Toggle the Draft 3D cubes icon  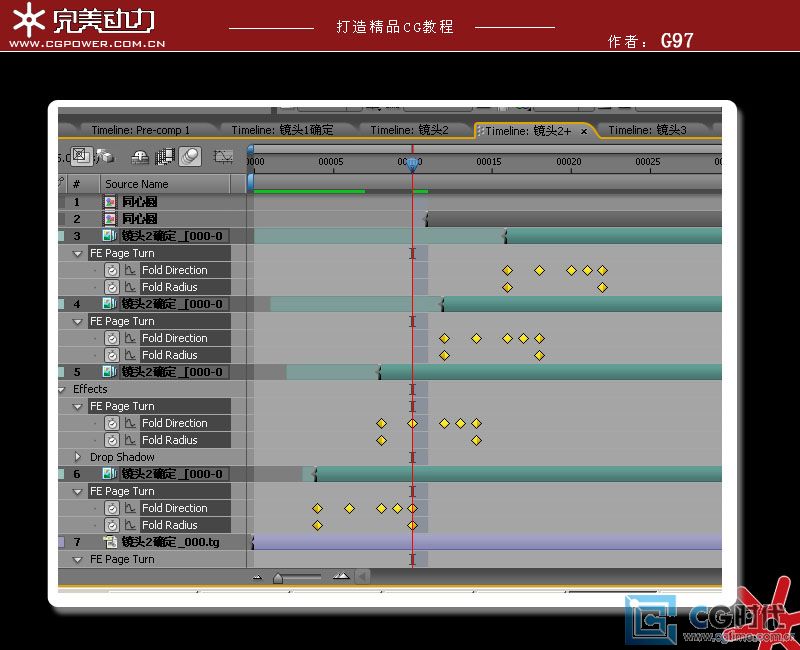pyautogui.click(x=104, y=156)
